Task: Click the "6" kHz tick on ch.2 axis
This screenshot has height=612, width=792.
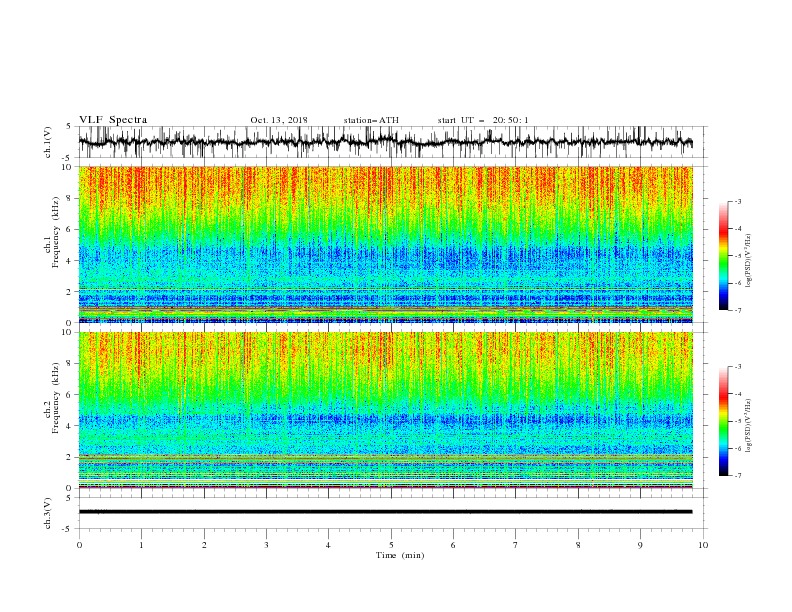Action: (x=70, y=395)
